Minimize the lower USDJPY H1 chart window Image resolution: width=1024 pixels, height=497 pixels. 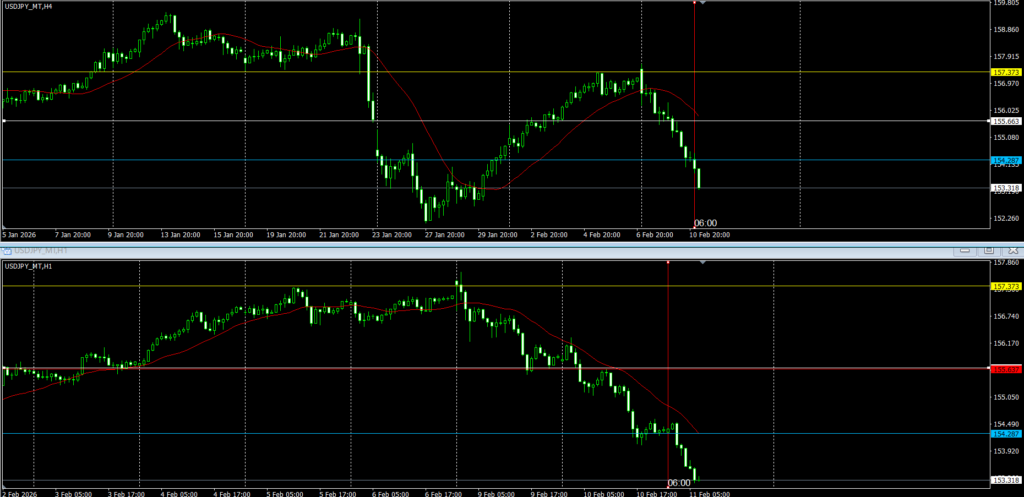967,248
